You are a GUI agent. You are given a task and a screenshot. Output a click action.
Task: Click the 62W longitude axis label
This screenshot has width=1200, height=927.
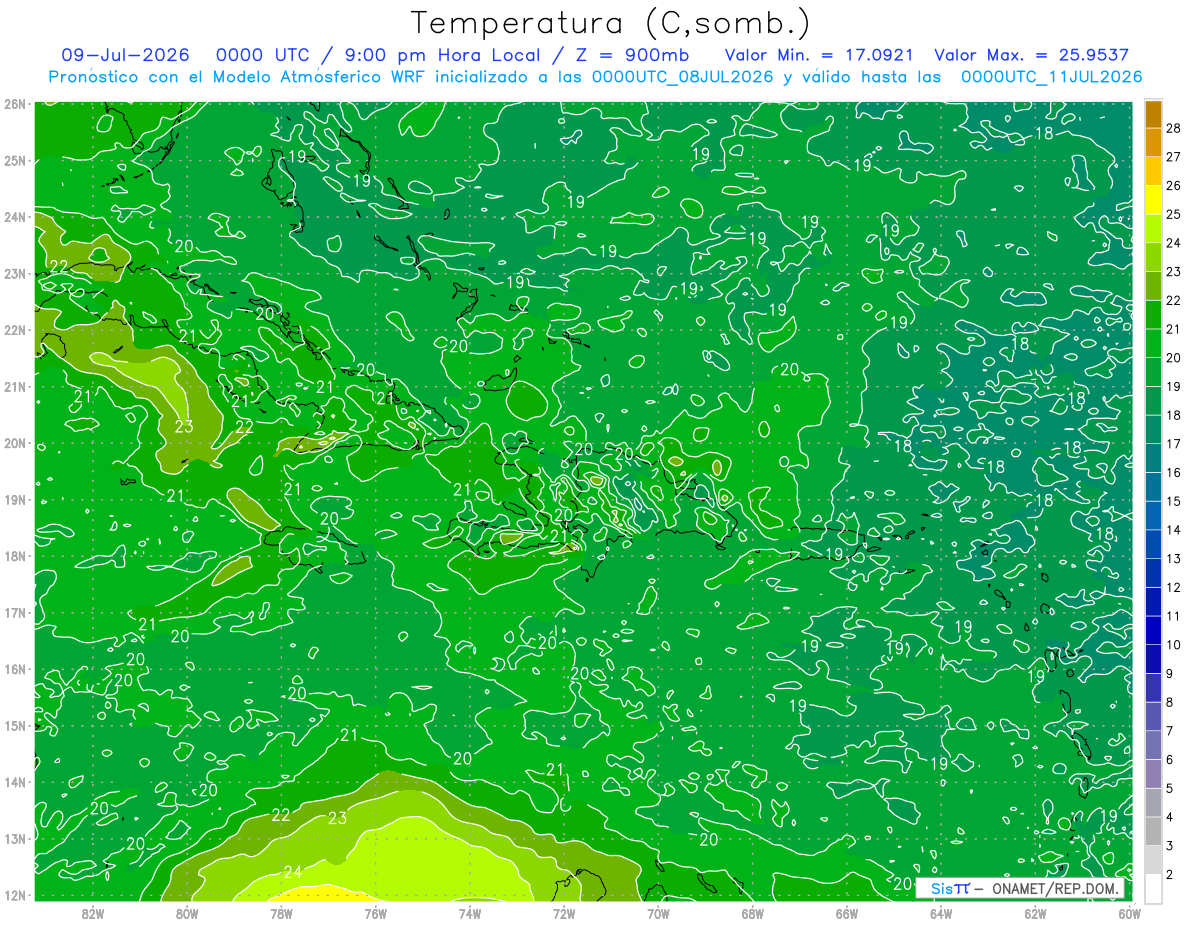1035,912
